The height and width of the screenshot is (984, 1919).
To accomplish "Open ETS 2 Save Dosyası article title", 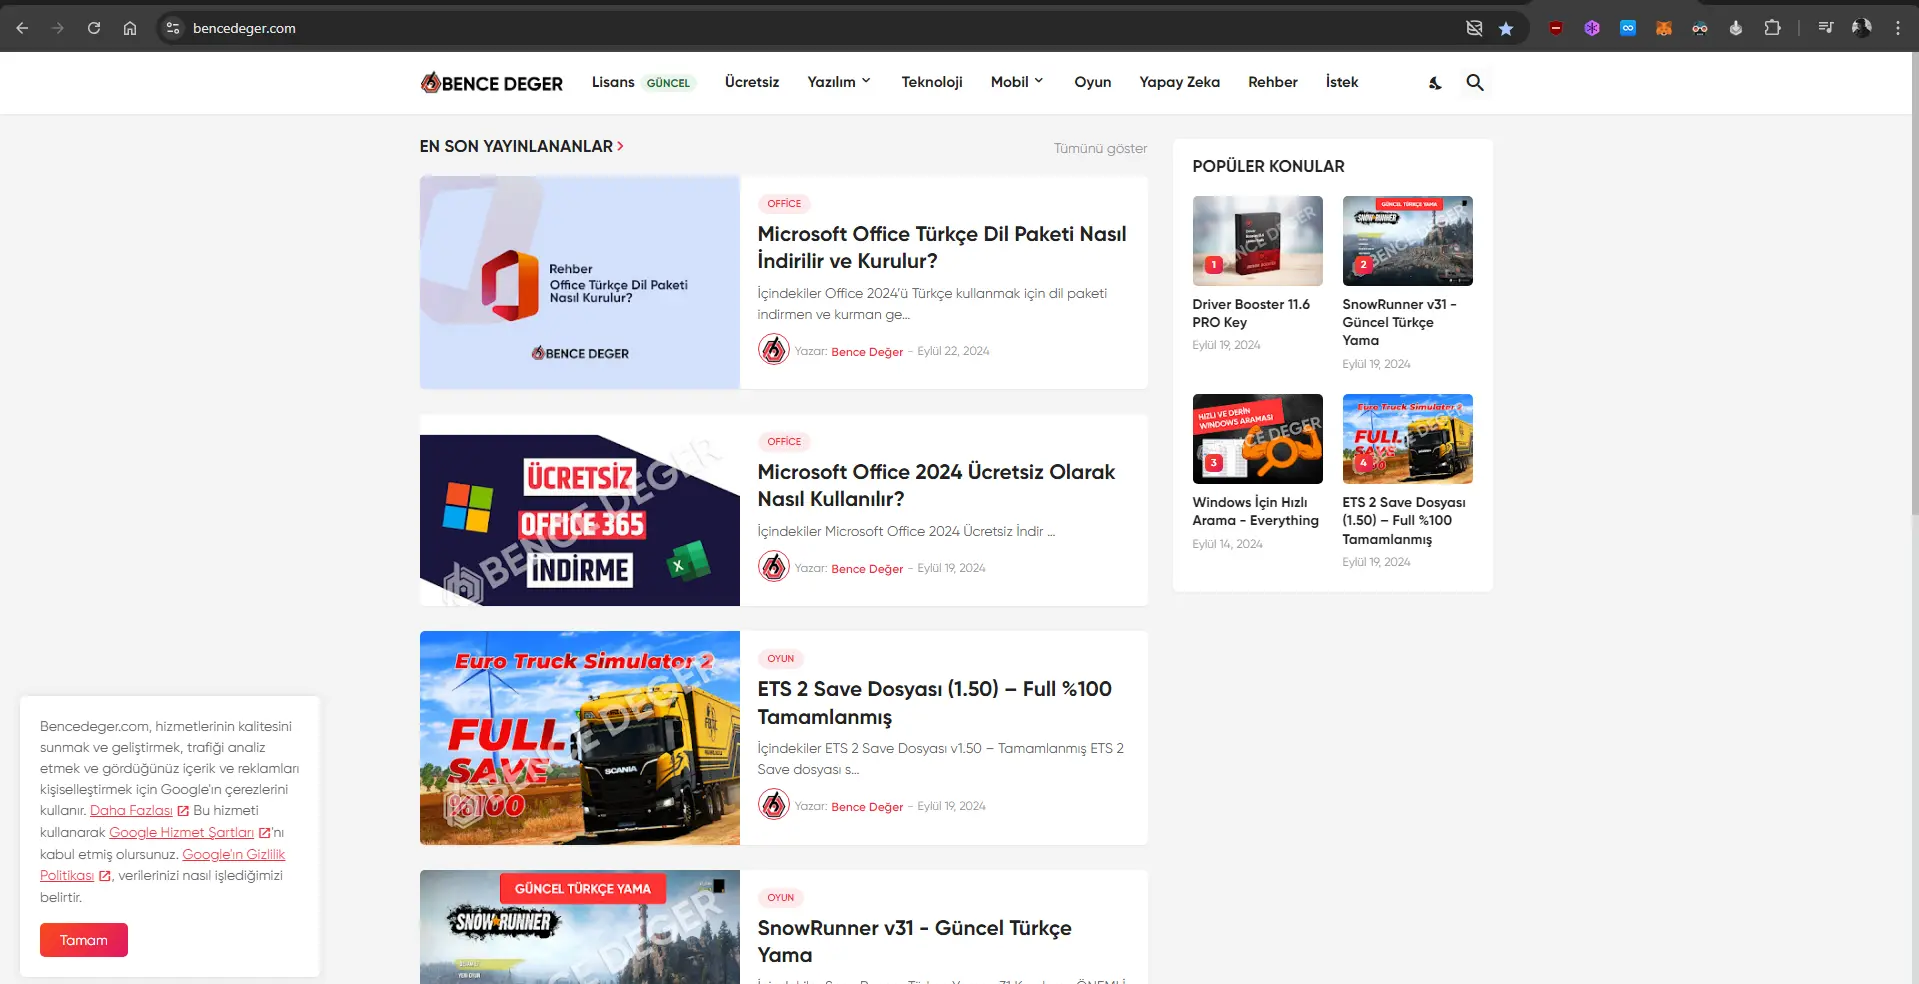I will tap(934, 703).
